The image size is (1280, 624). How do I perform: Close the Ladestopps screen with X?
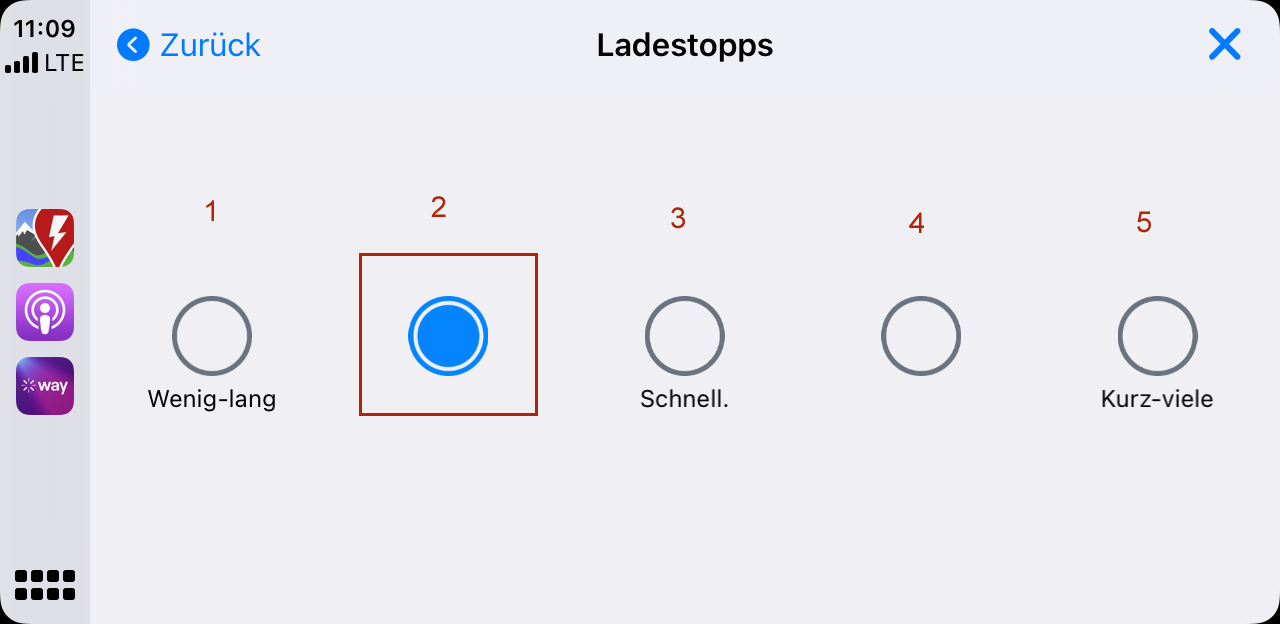(x=1224, y=44)
